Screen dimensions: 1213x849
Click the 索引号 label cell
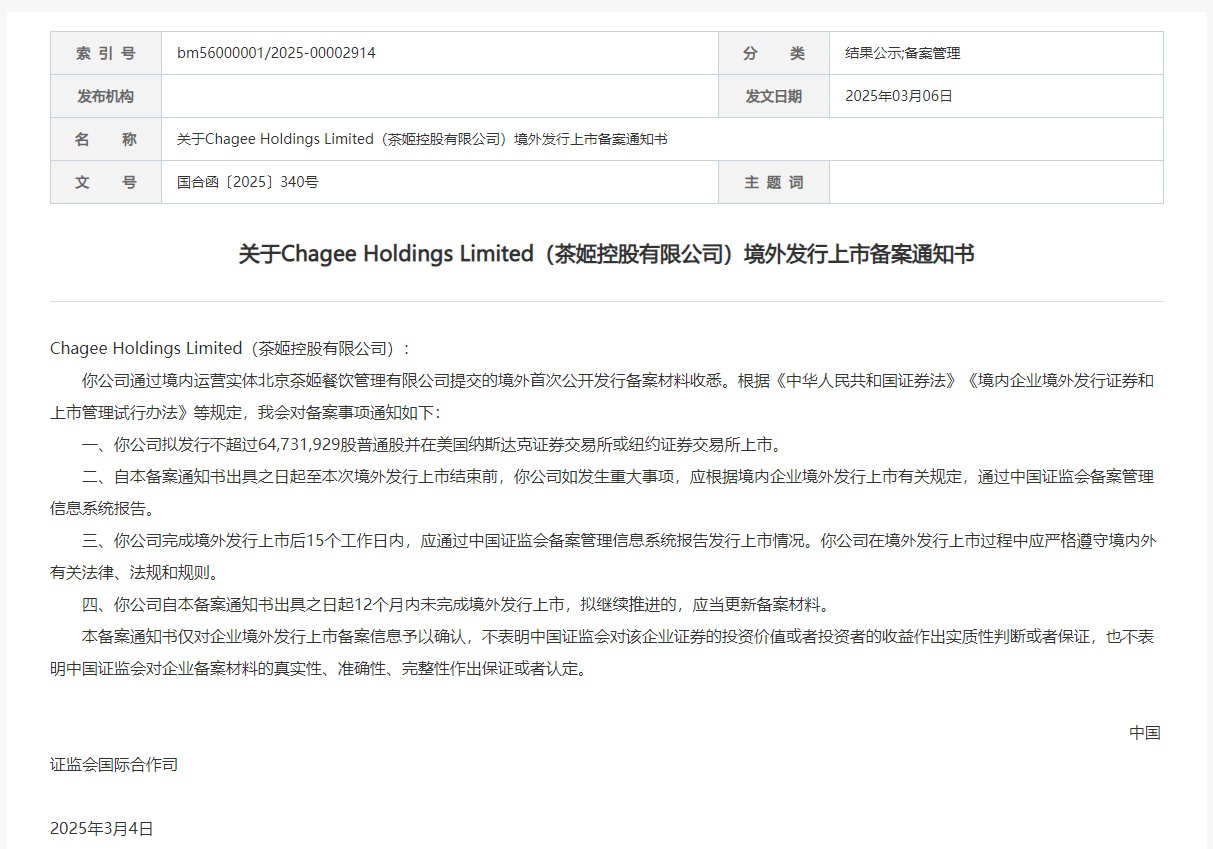click(x=106, y=53)
